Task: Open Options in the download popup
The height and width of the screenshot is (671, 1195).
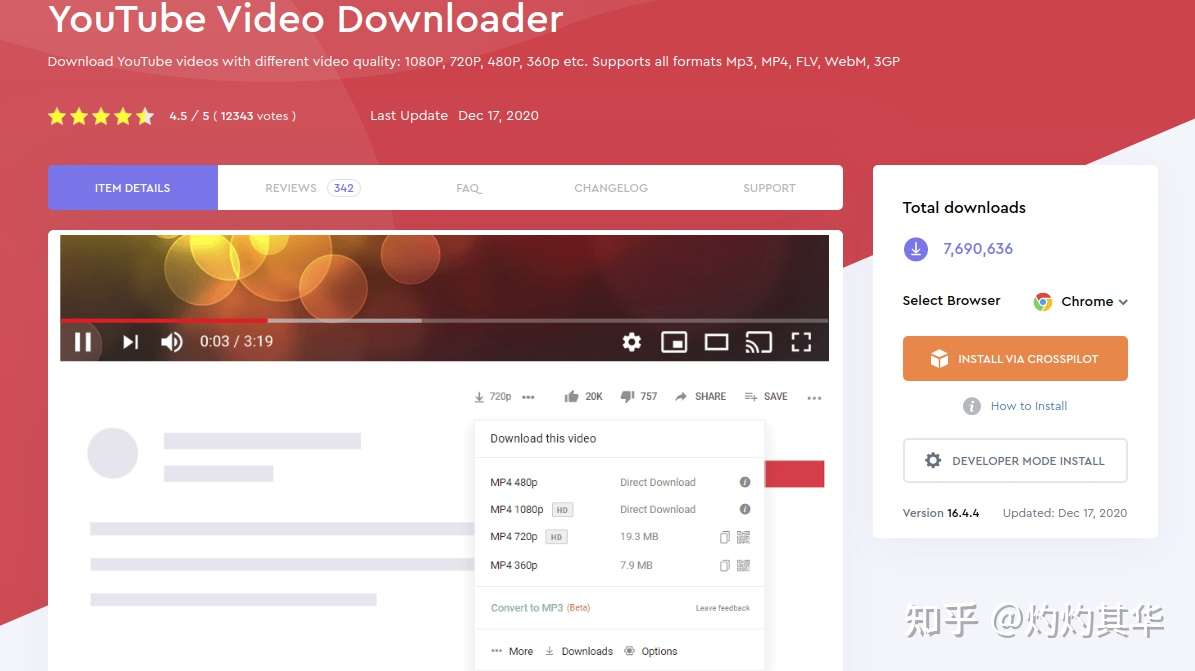Action: coord(651,651)
